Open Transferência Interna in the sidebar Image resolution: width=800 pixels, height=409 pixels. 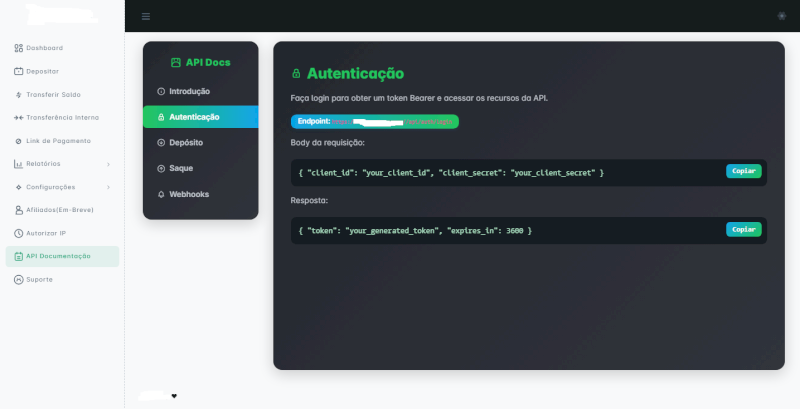[x=62, y=118]
